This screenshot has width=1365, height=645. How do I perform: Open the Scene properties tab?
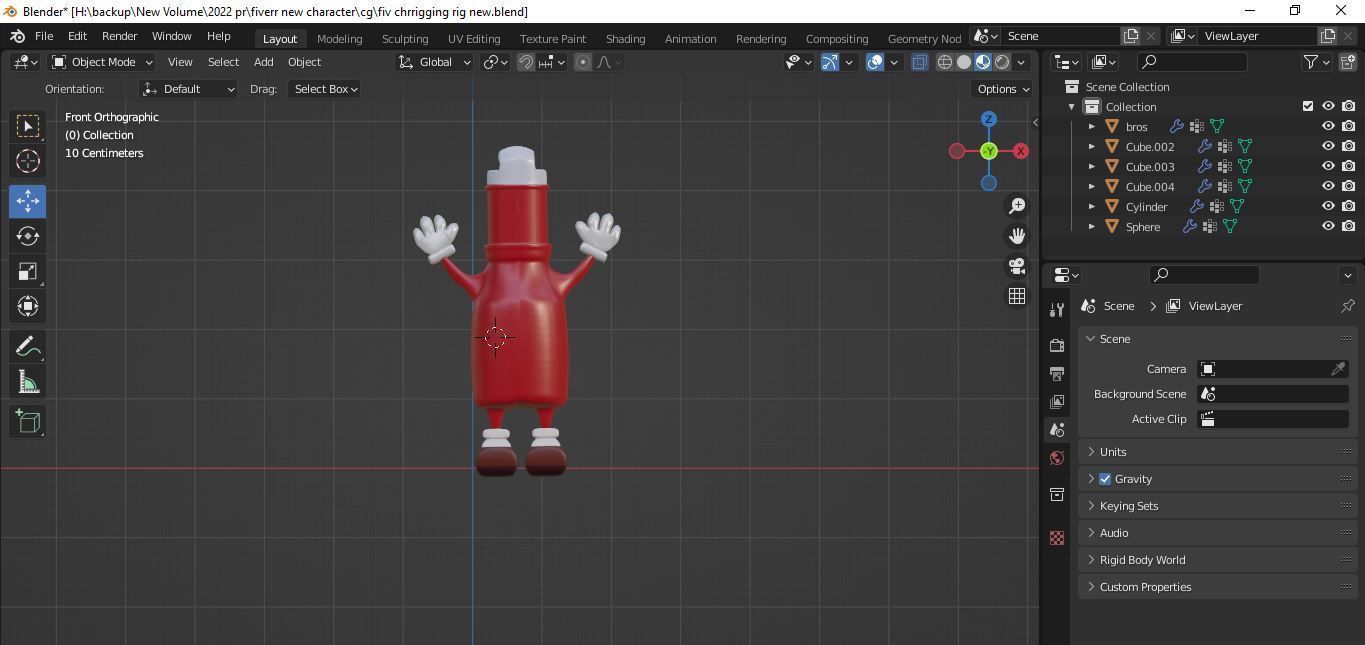1057,429
